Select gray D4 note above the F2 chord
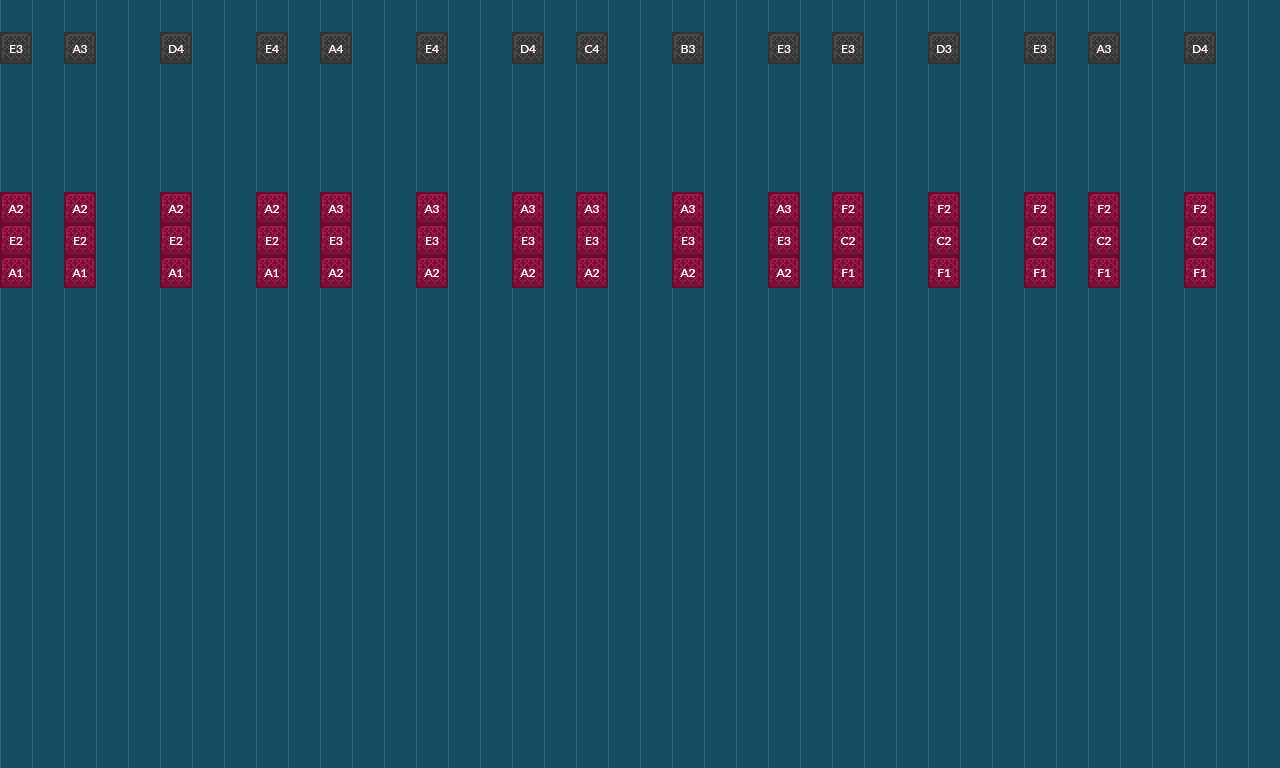Image resolution: width=1280 pixels, height=768 pixels. (1200, 48)
